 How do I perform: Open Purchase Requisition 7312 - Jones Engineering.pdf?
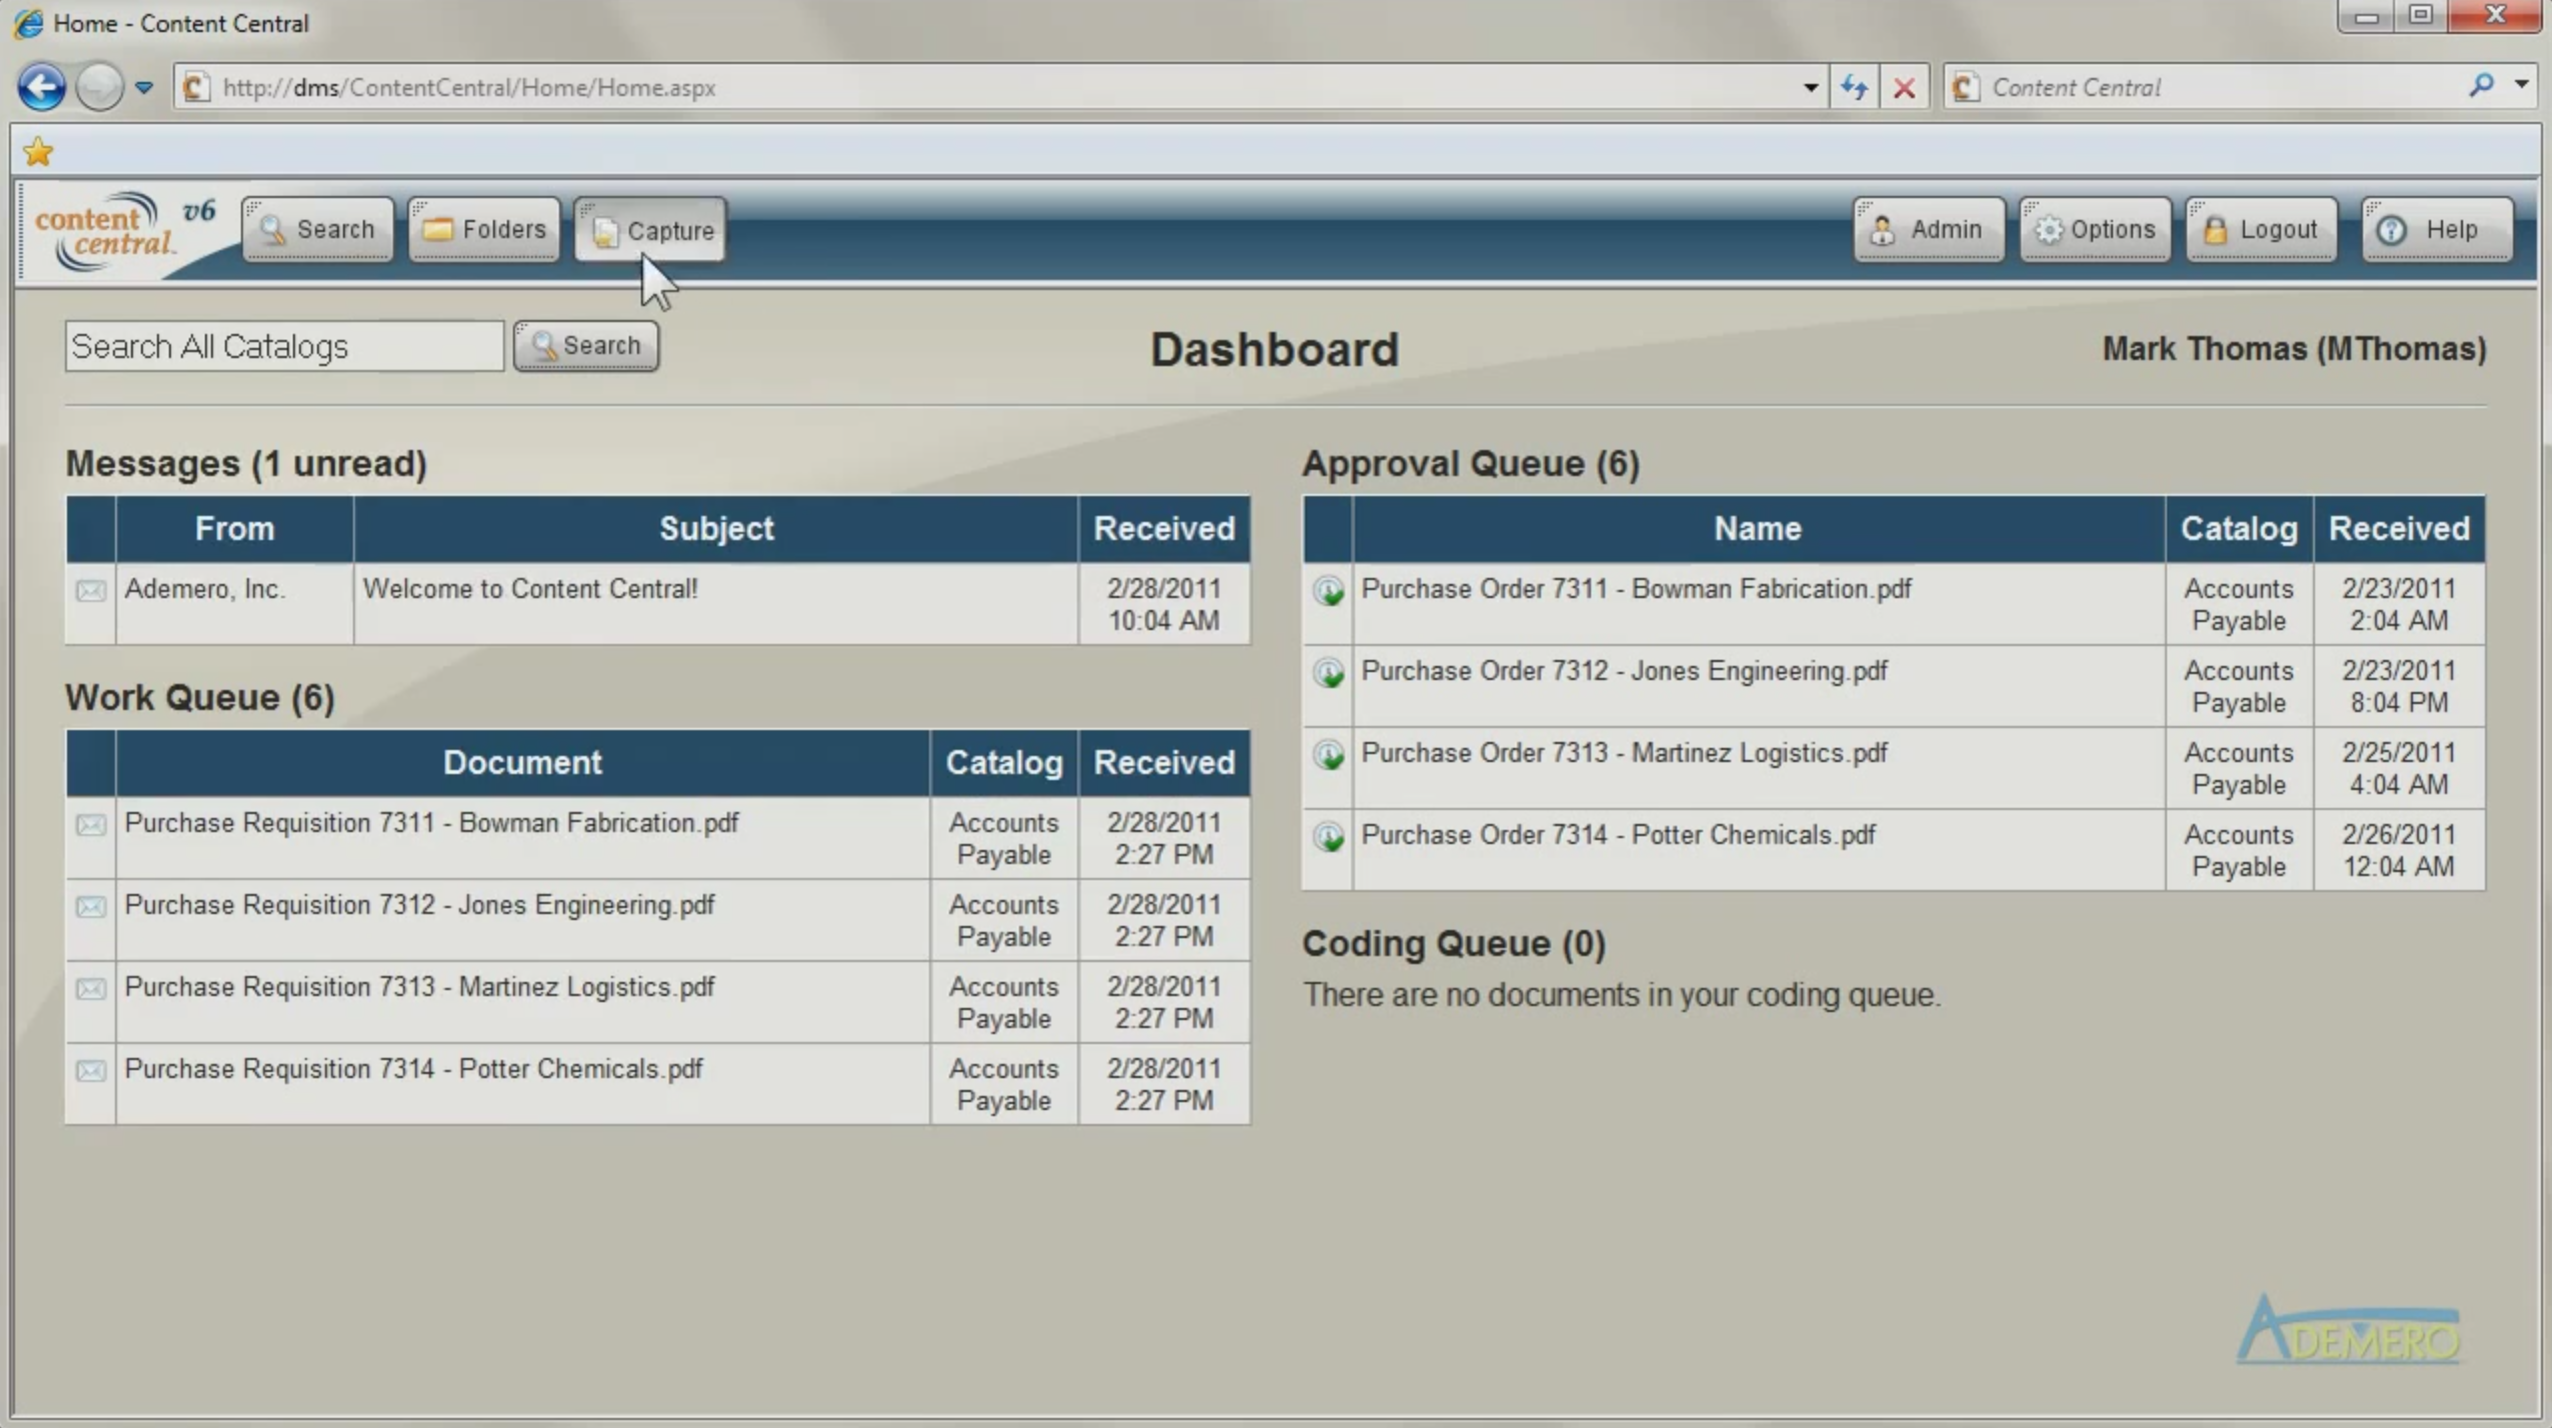click(x=419, y=905)
